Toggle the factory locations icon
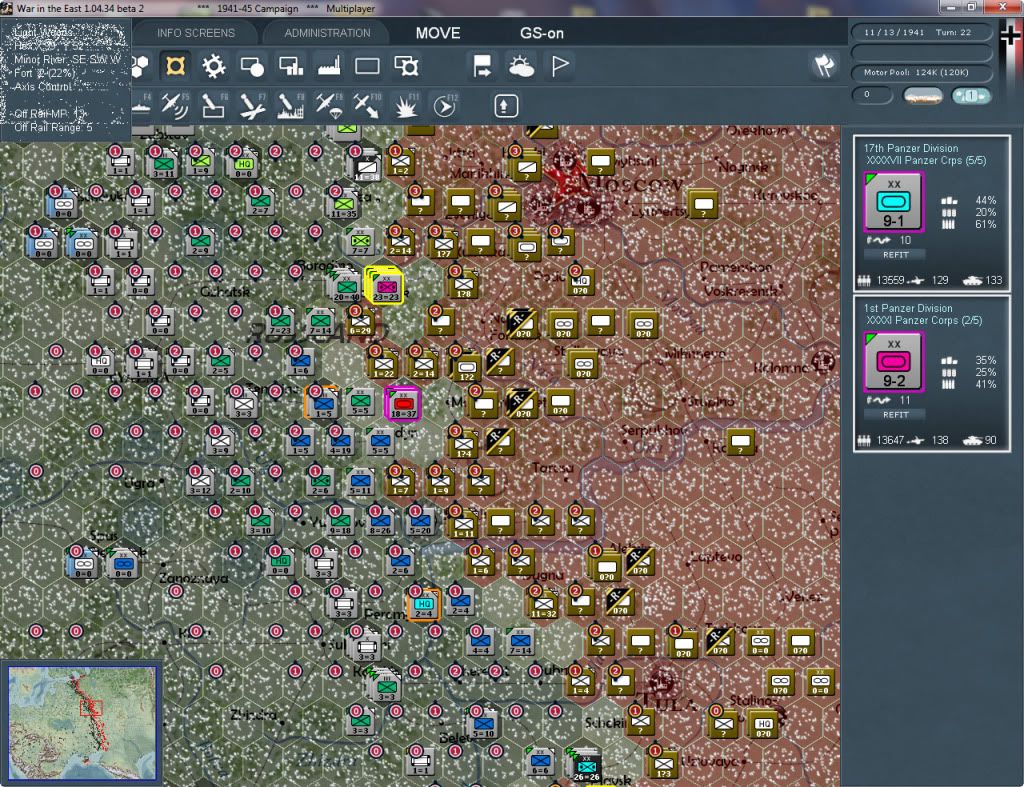 tap(329, 66)
